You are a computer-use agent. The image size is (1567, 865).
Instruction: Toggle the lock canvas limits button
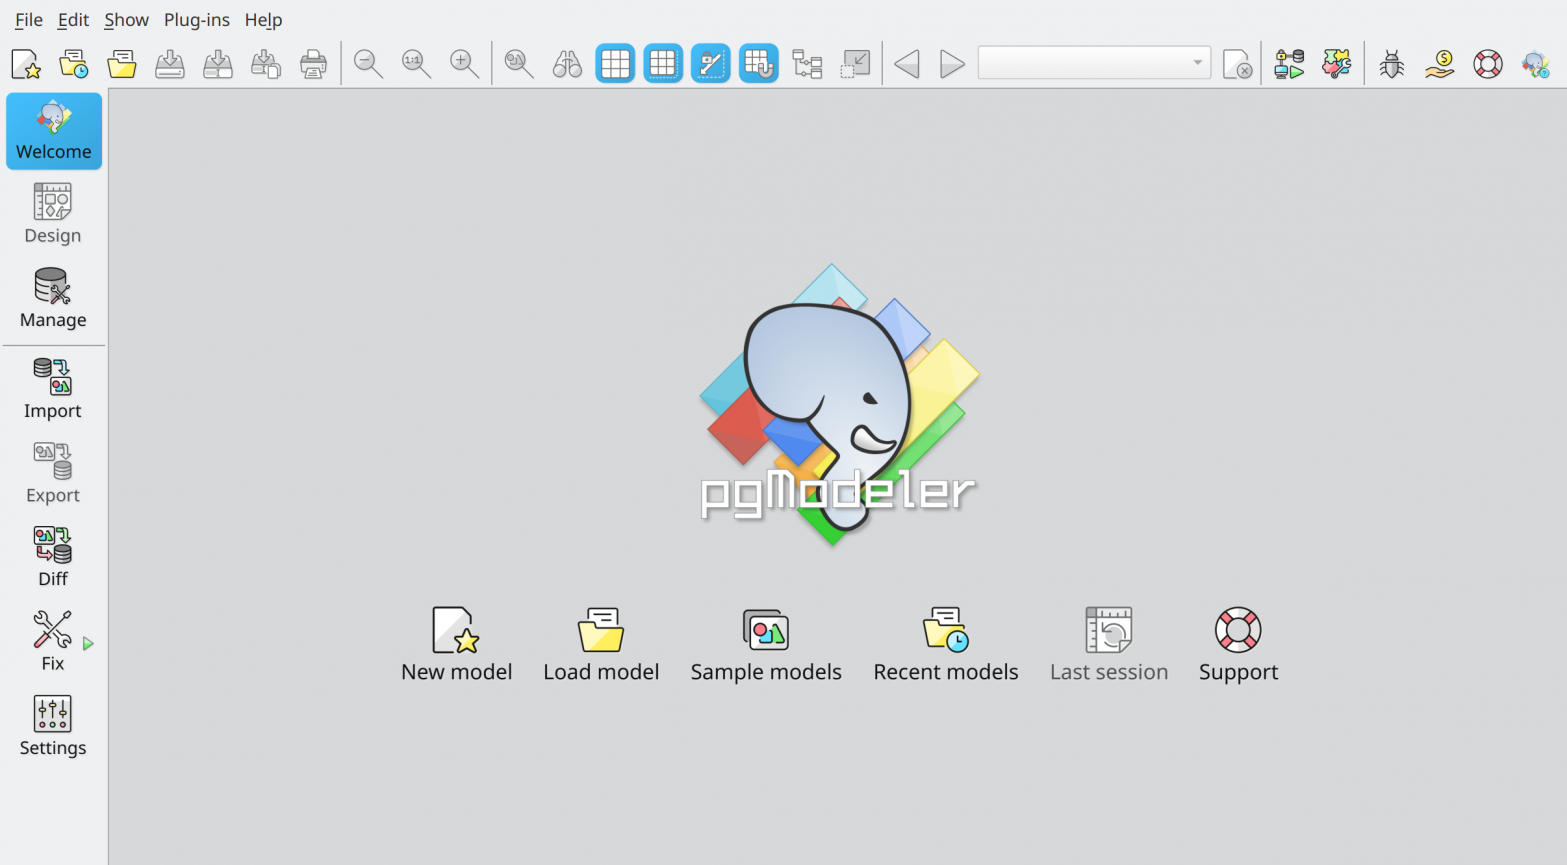711,64
